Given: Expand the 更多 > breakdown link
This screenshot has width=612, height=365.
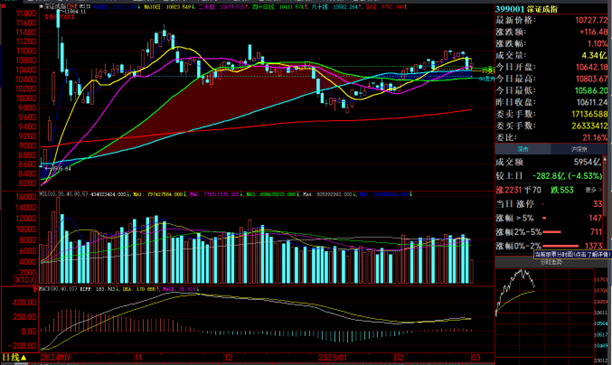Looking at the screenshot, I should pyautogui.click(x=593, y=190).
